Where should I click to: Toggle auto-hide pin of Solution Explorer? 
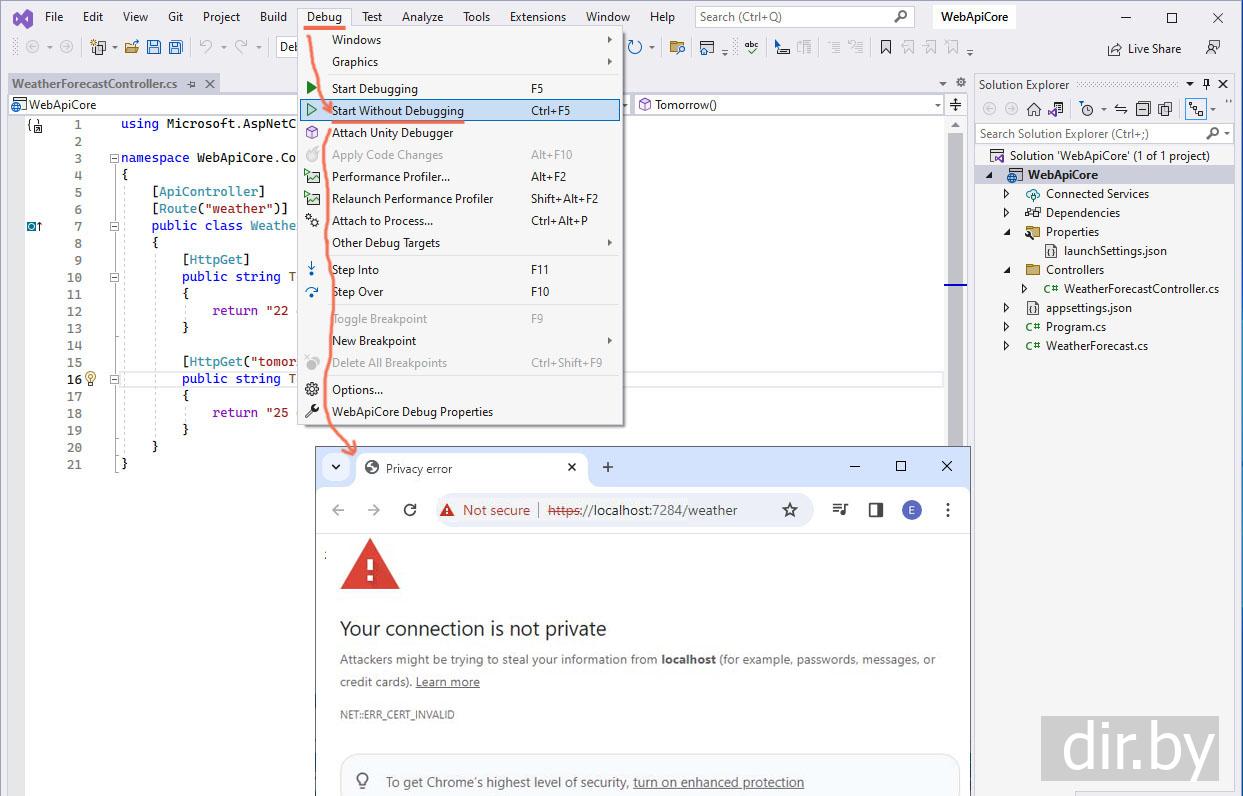[1207, 85]
